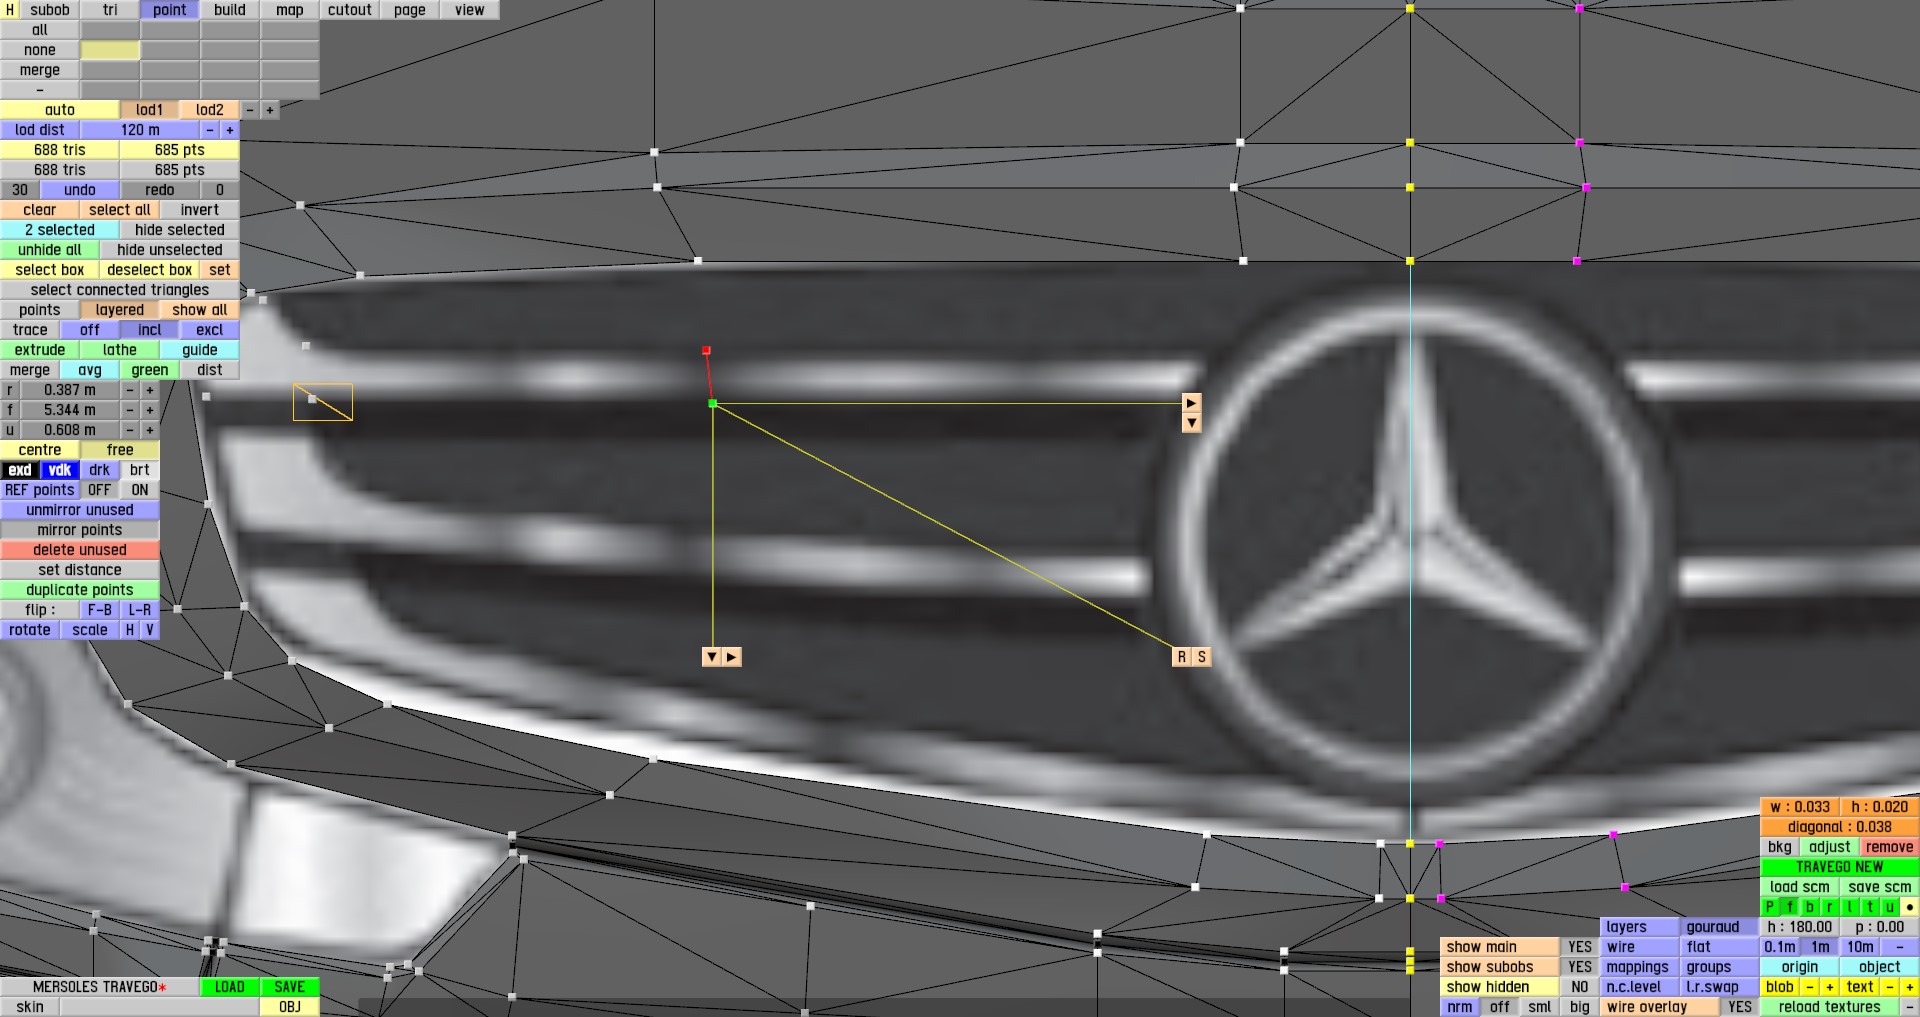Choose the r view direction button
This screenshot has width=1920, height=1017.
[1830, 907]
